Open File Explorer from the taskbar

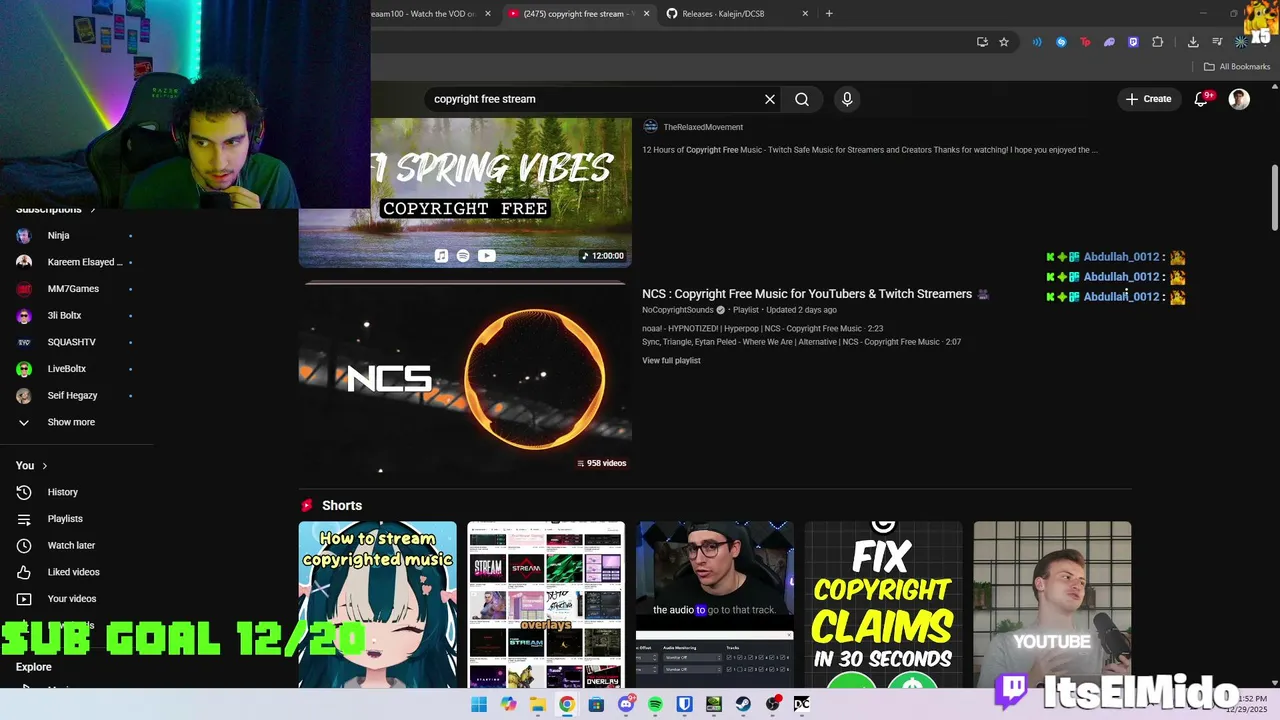(538, 704)
